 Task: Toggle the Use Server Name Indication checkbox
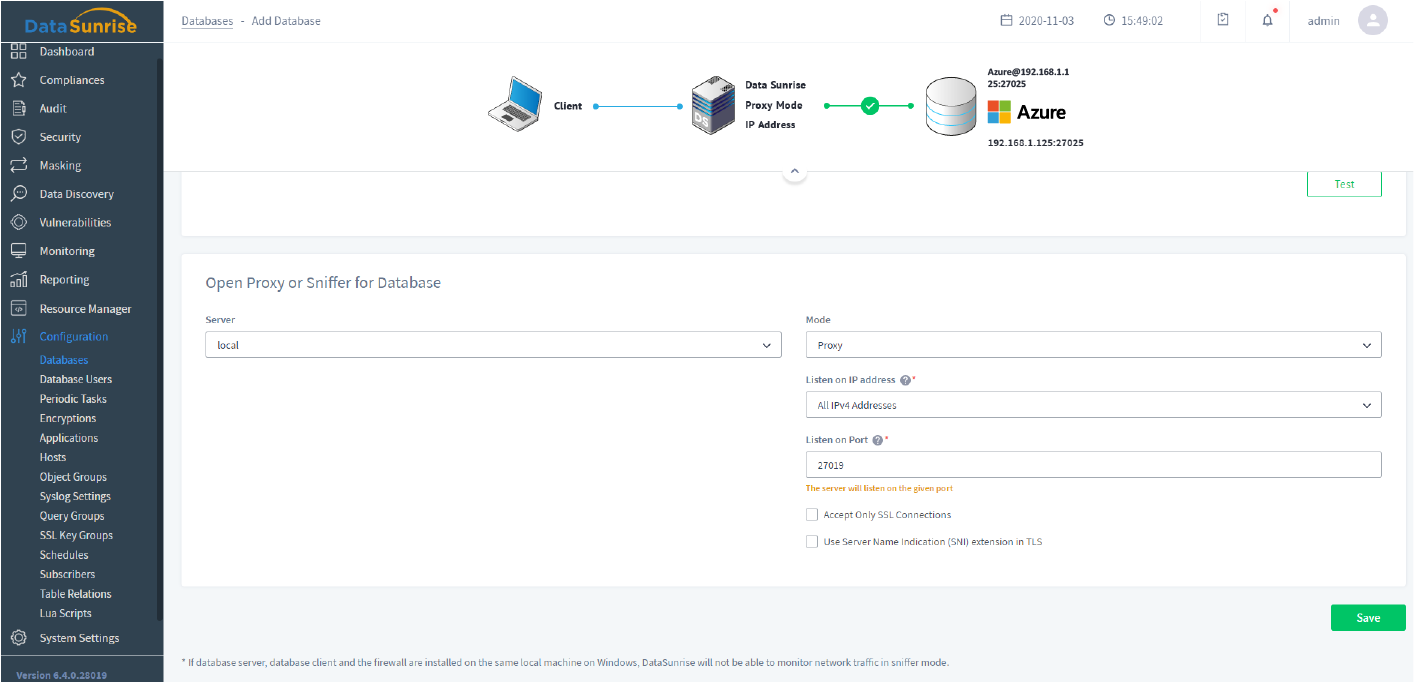pyautogui.click(x=812, y=542)
